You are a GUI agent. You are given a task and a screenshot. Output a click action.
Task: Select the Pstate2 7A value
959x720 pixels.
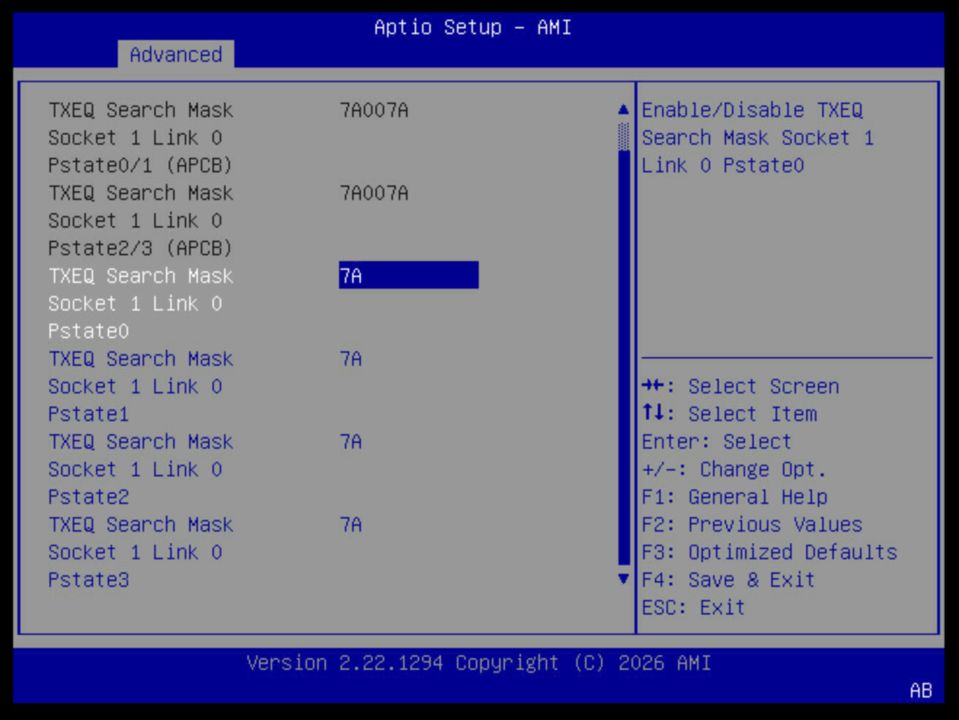351,442
